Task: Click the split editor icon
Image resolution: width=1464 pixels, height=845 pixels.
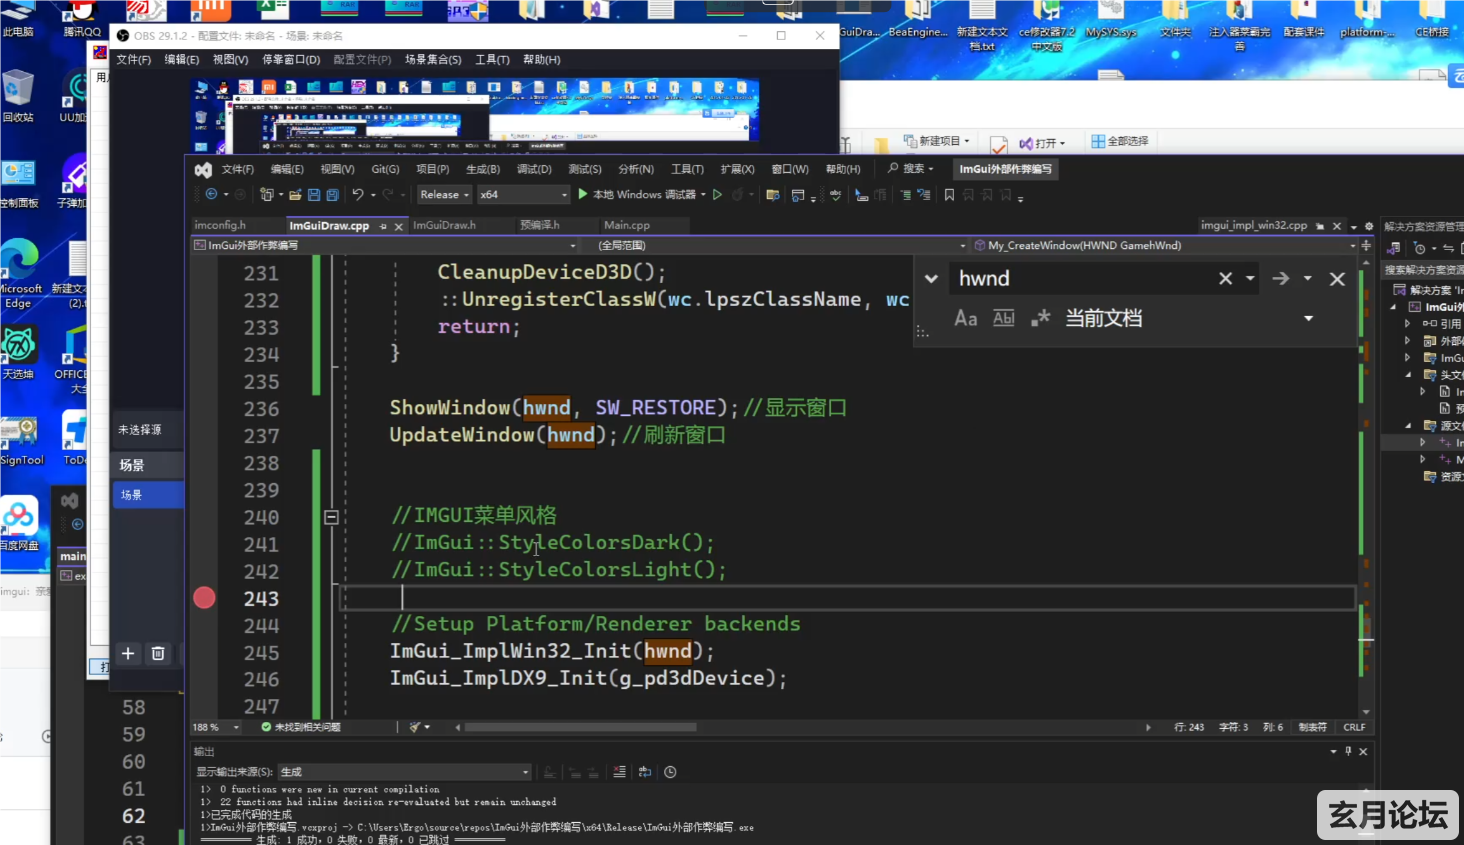Action: tap(1366, 245)
